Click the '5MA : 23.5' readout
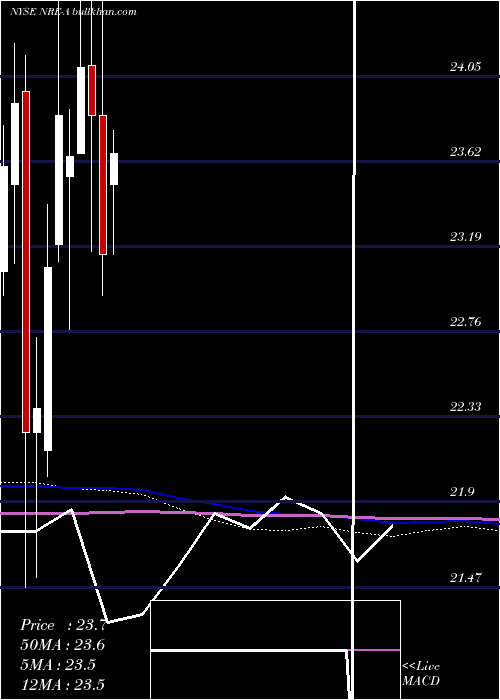 pos(58,664)
